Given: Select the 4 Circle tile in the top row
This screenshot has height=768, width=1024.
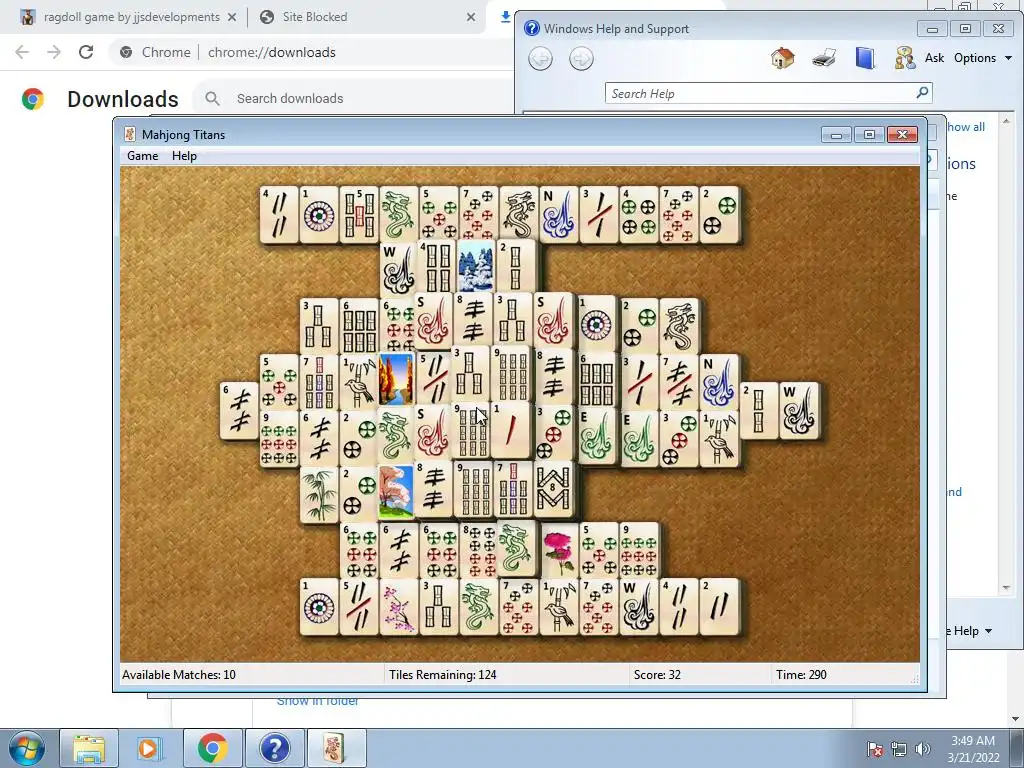Looking at the screenshot, I should [x=639, y=215].
